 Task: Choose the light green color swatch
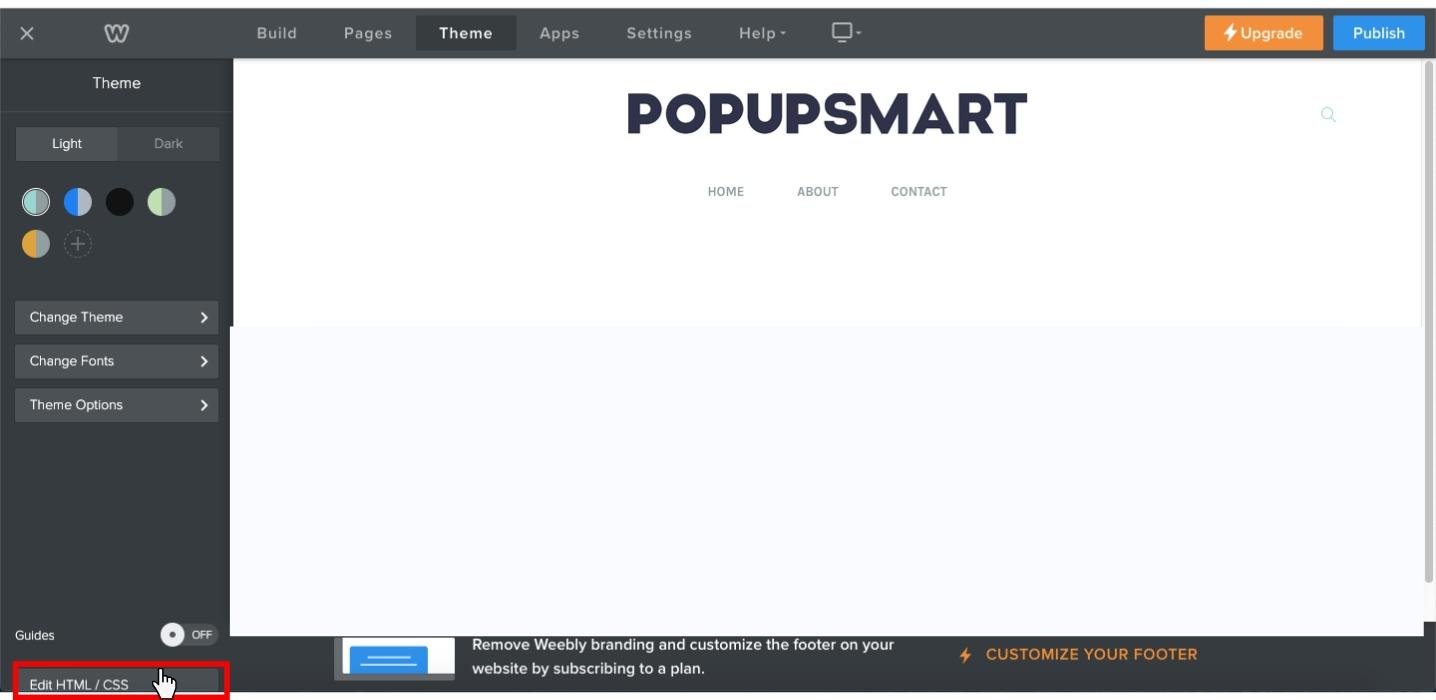click(x=161, y=202)
